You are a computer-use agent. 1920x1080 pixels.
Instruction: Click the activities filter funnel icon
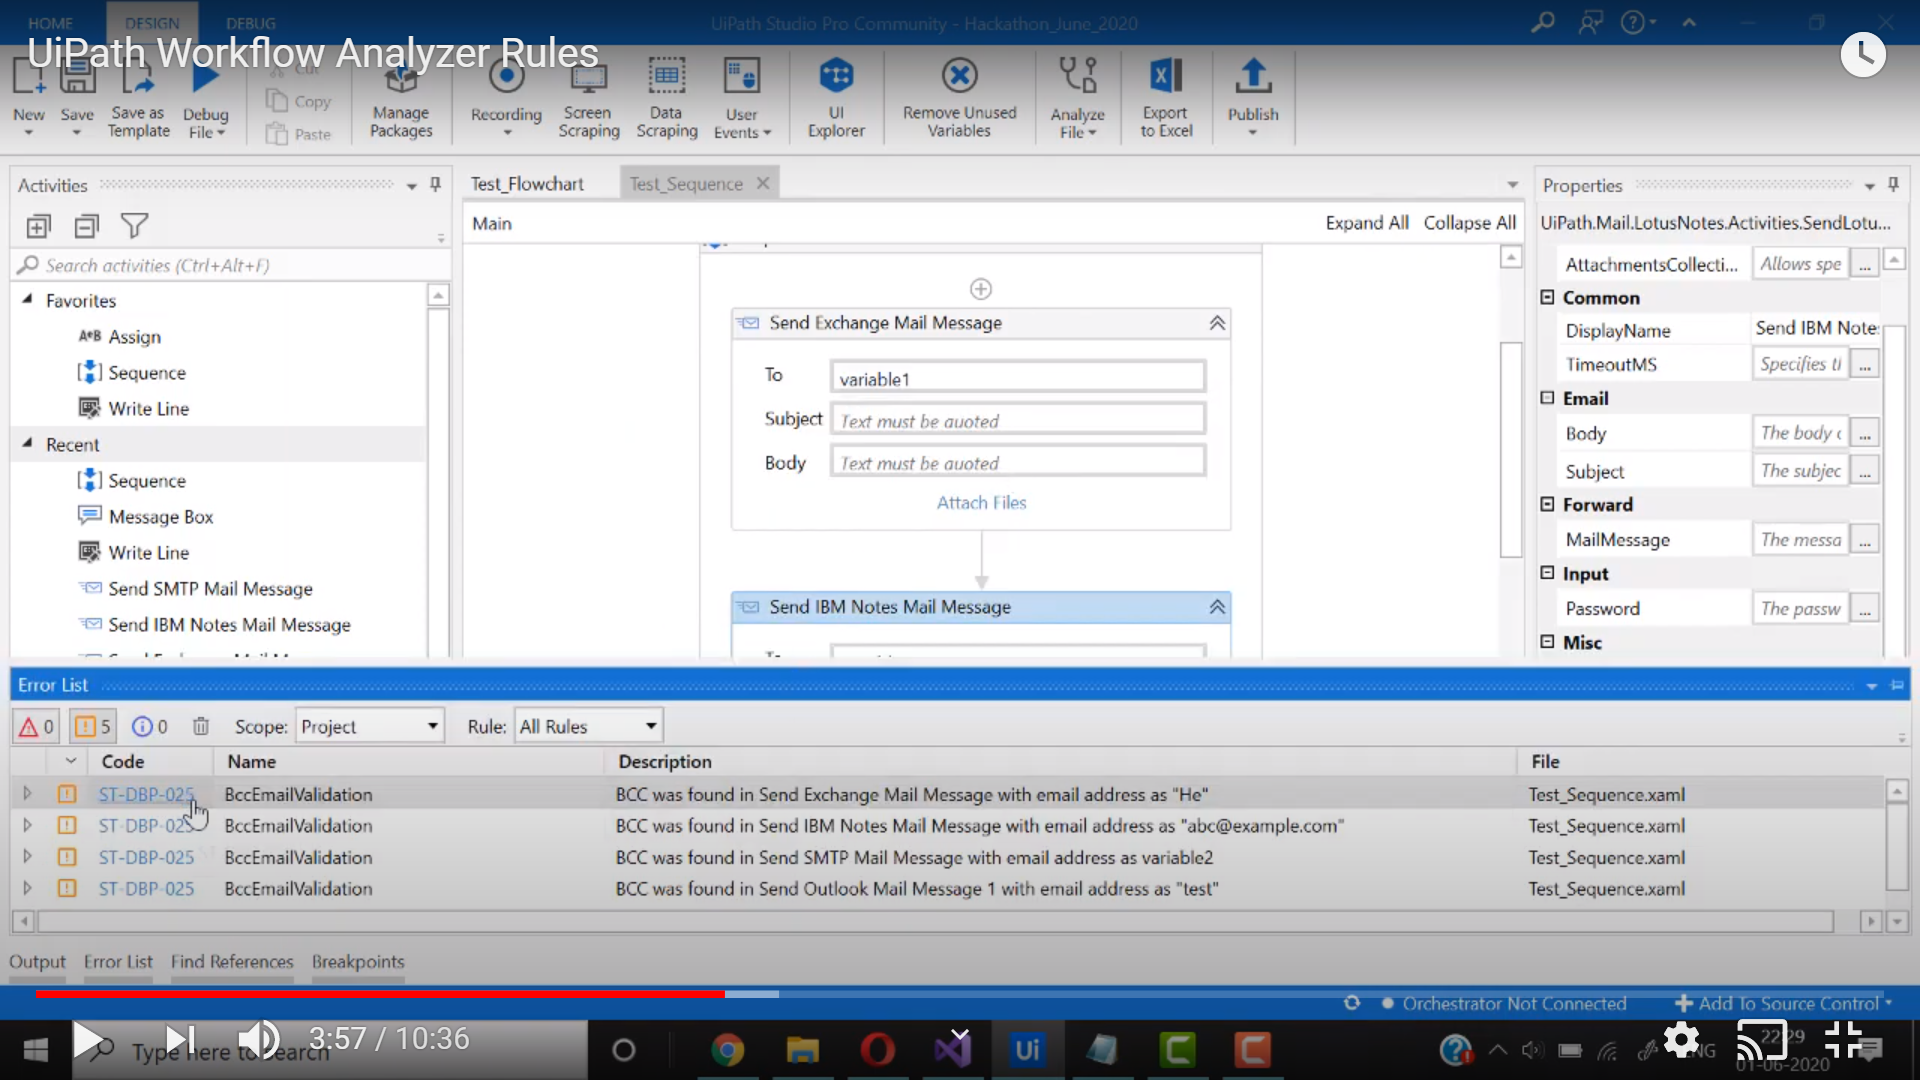point(134,226)
